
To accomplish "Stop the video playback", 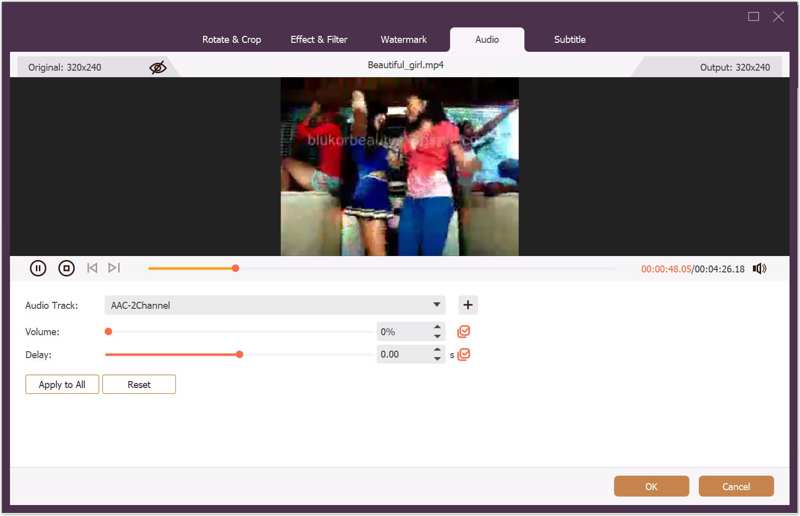I will click(66, 268).
